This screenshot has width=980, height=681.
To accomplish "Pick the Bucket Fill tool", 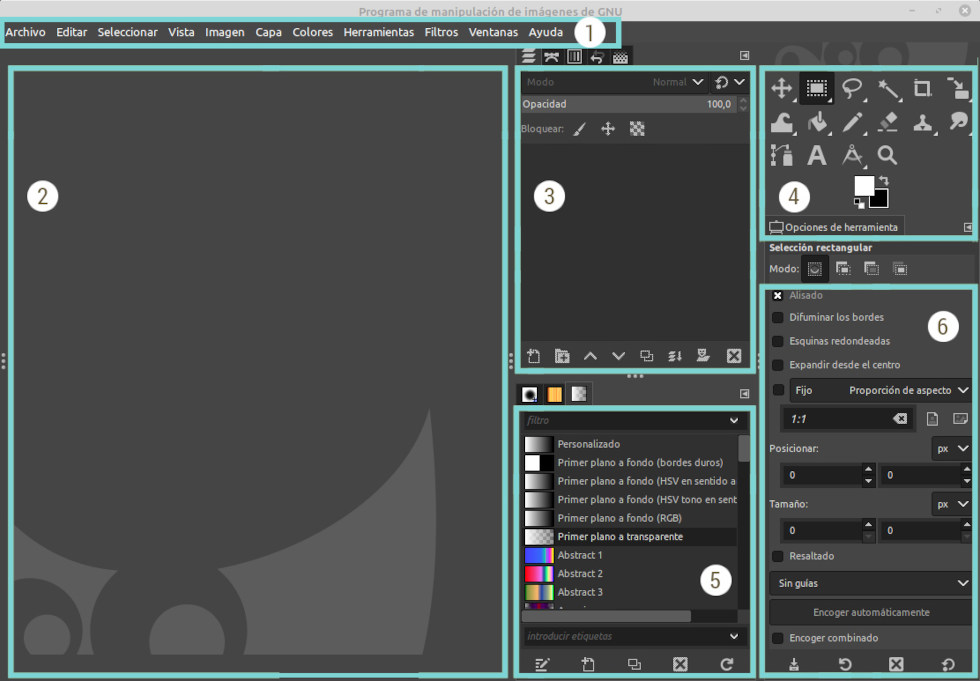I will point(817,122).
